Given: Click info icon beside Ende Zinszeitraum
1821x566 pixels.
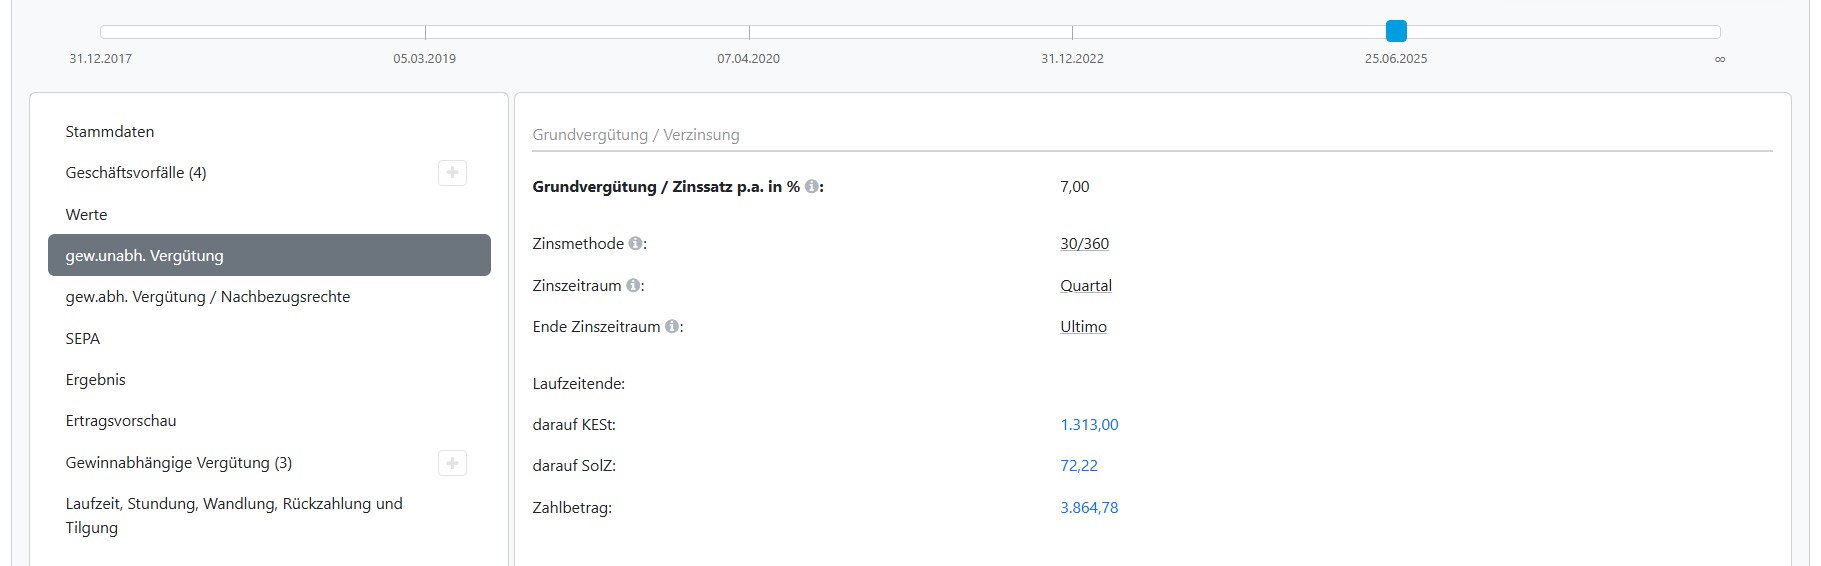Looking at the screenshot, I should 672,327.
